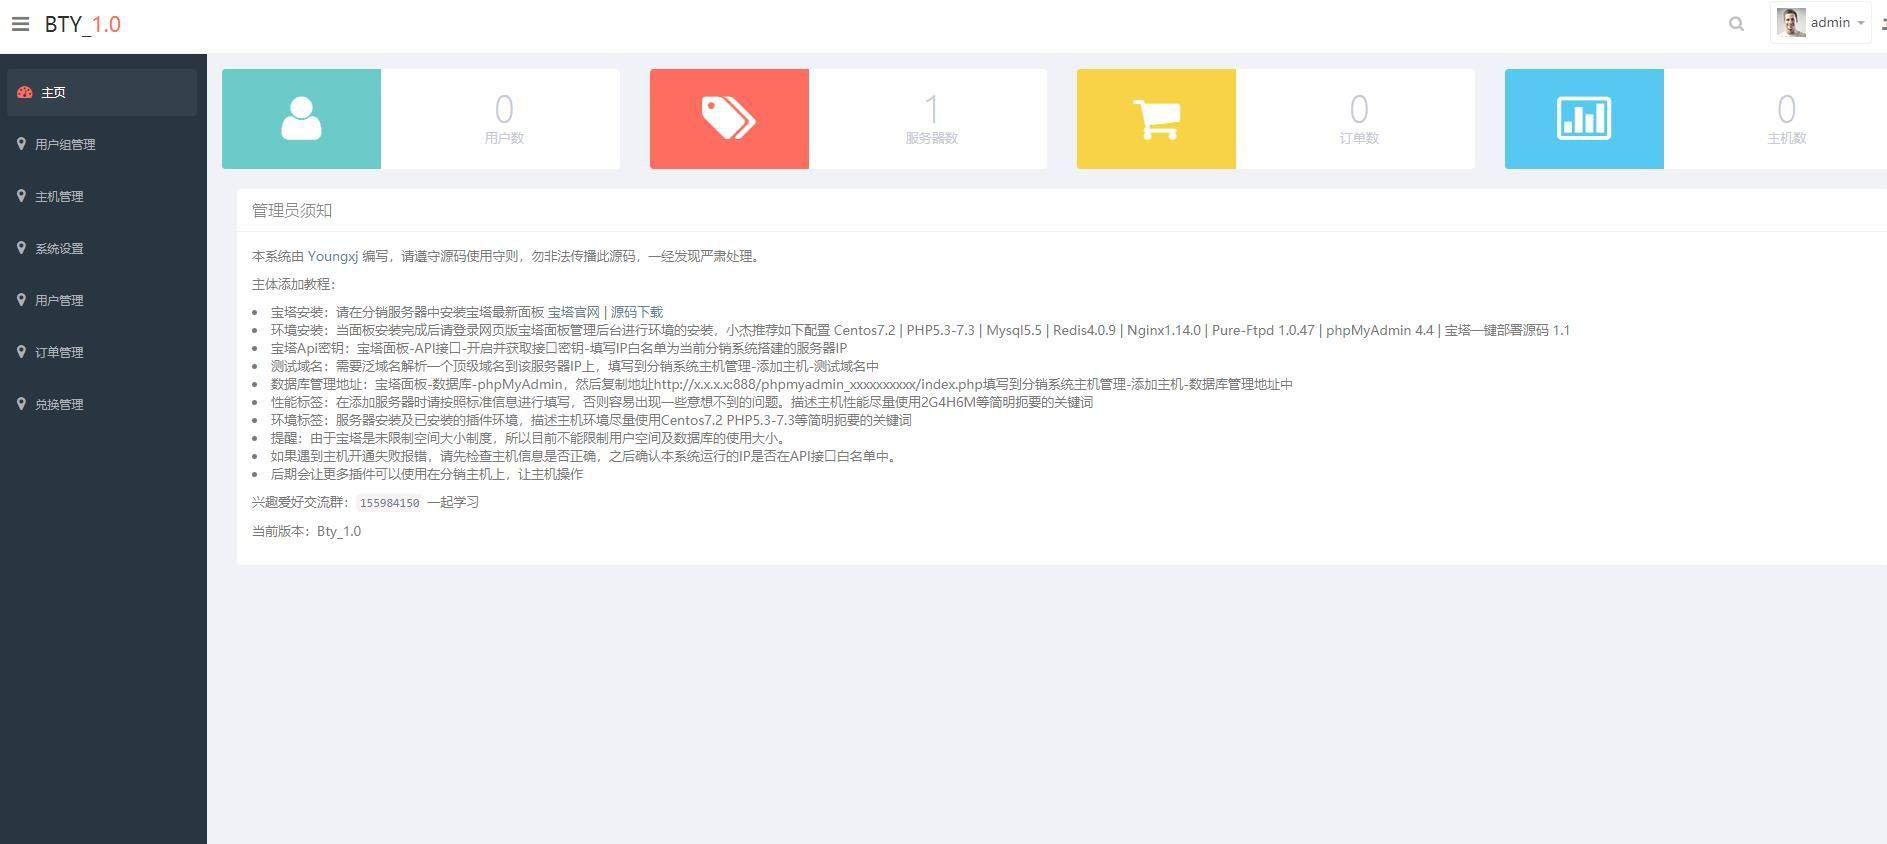
Task: Open the Youngxj author link
Action: coord(333,256)
